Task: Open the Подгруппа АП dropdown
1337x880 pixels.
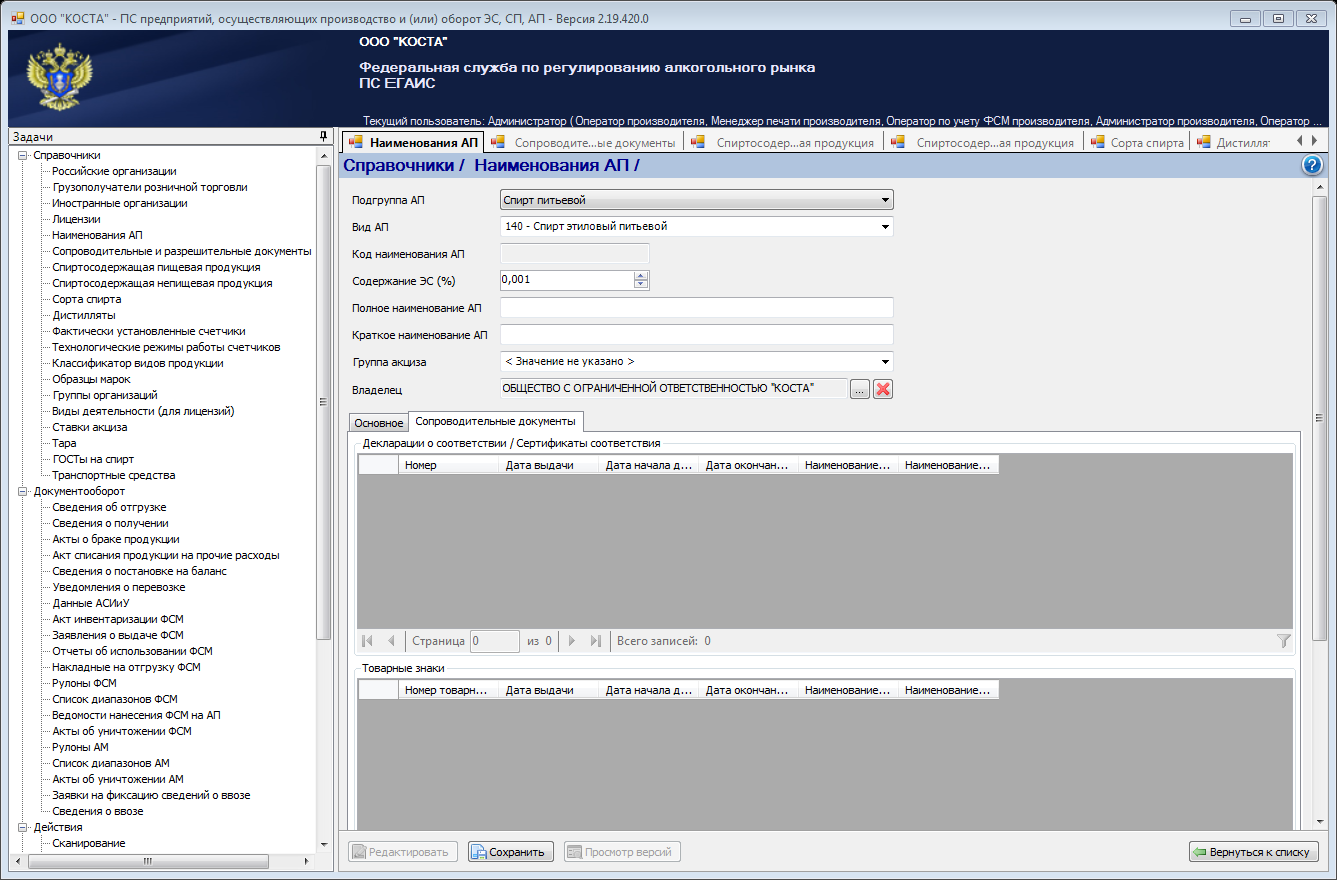Action: [x=885, y=200]
